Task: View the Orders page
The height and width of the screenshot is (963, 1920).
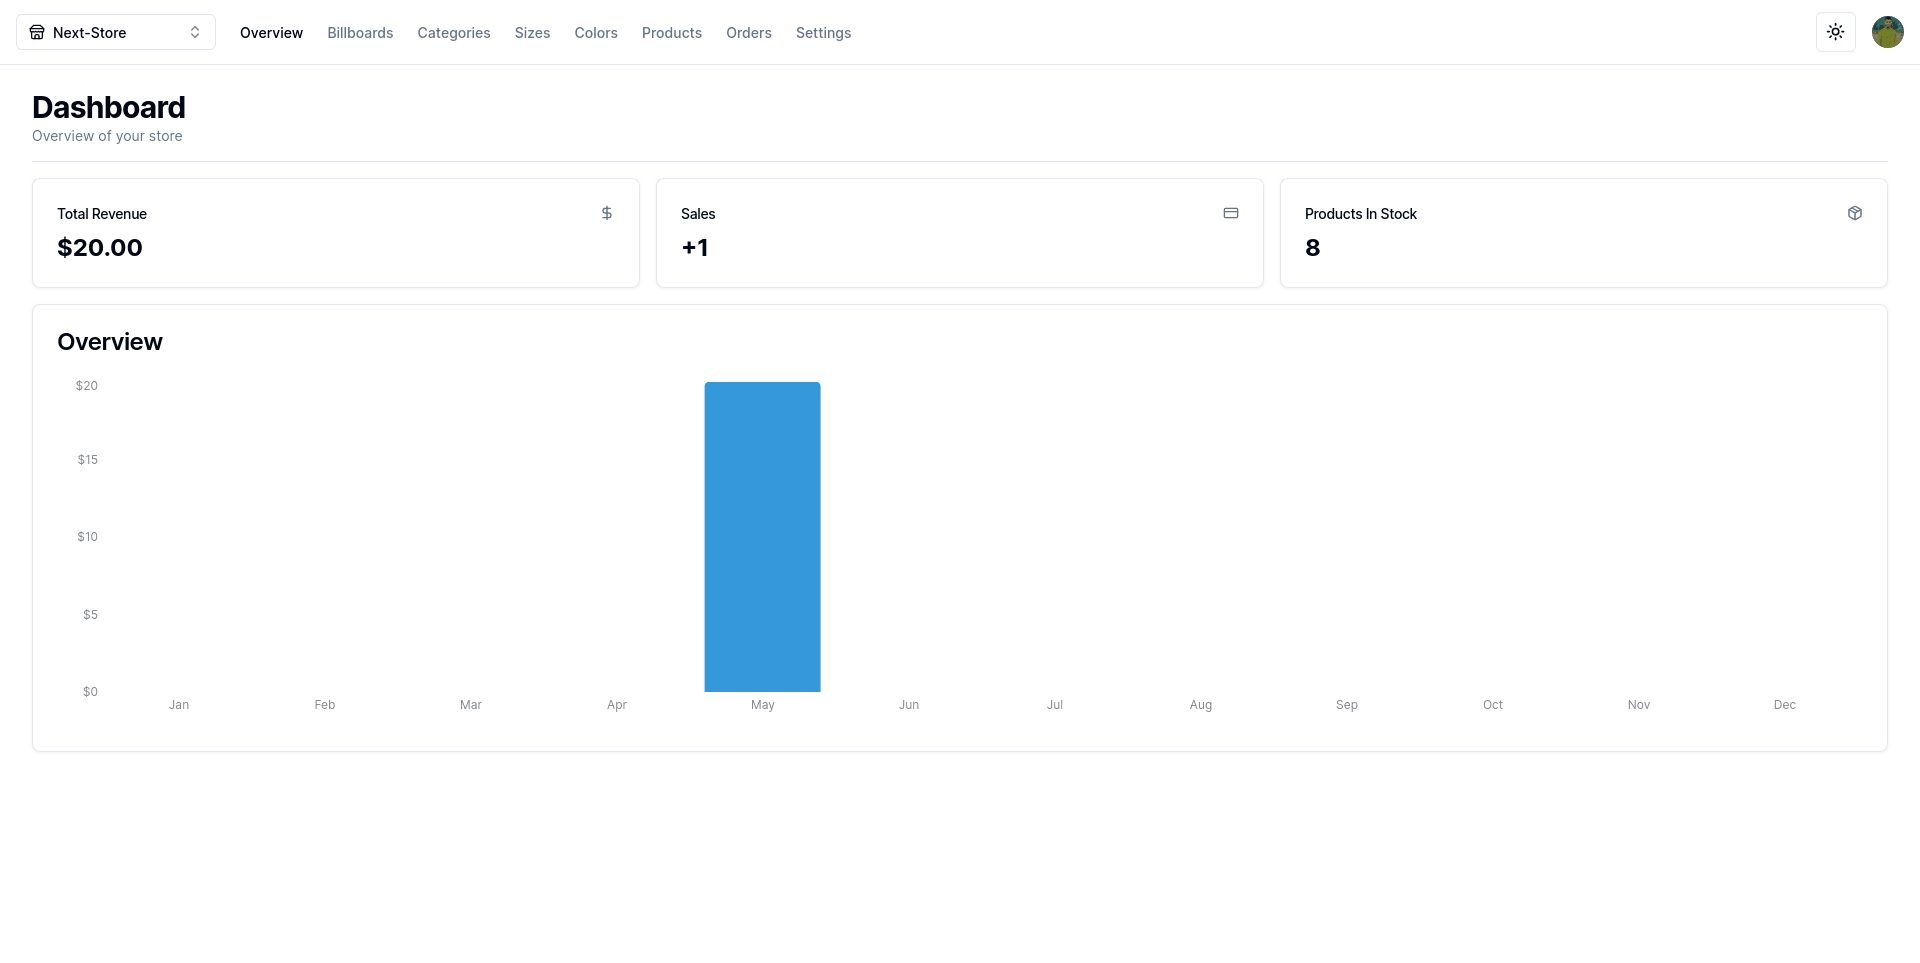Action: click(x=748, y=33)
